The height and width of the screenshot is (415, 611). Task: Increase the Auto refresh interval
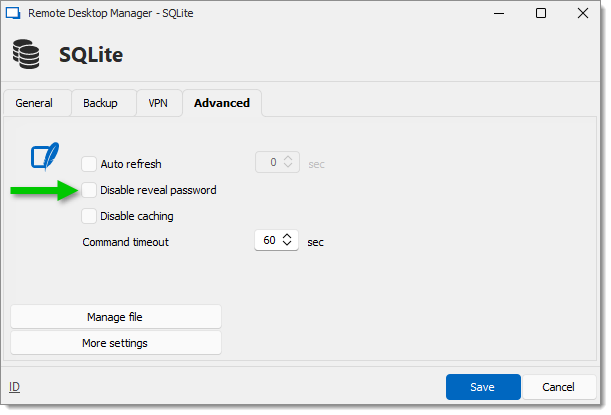click(288, 158)
